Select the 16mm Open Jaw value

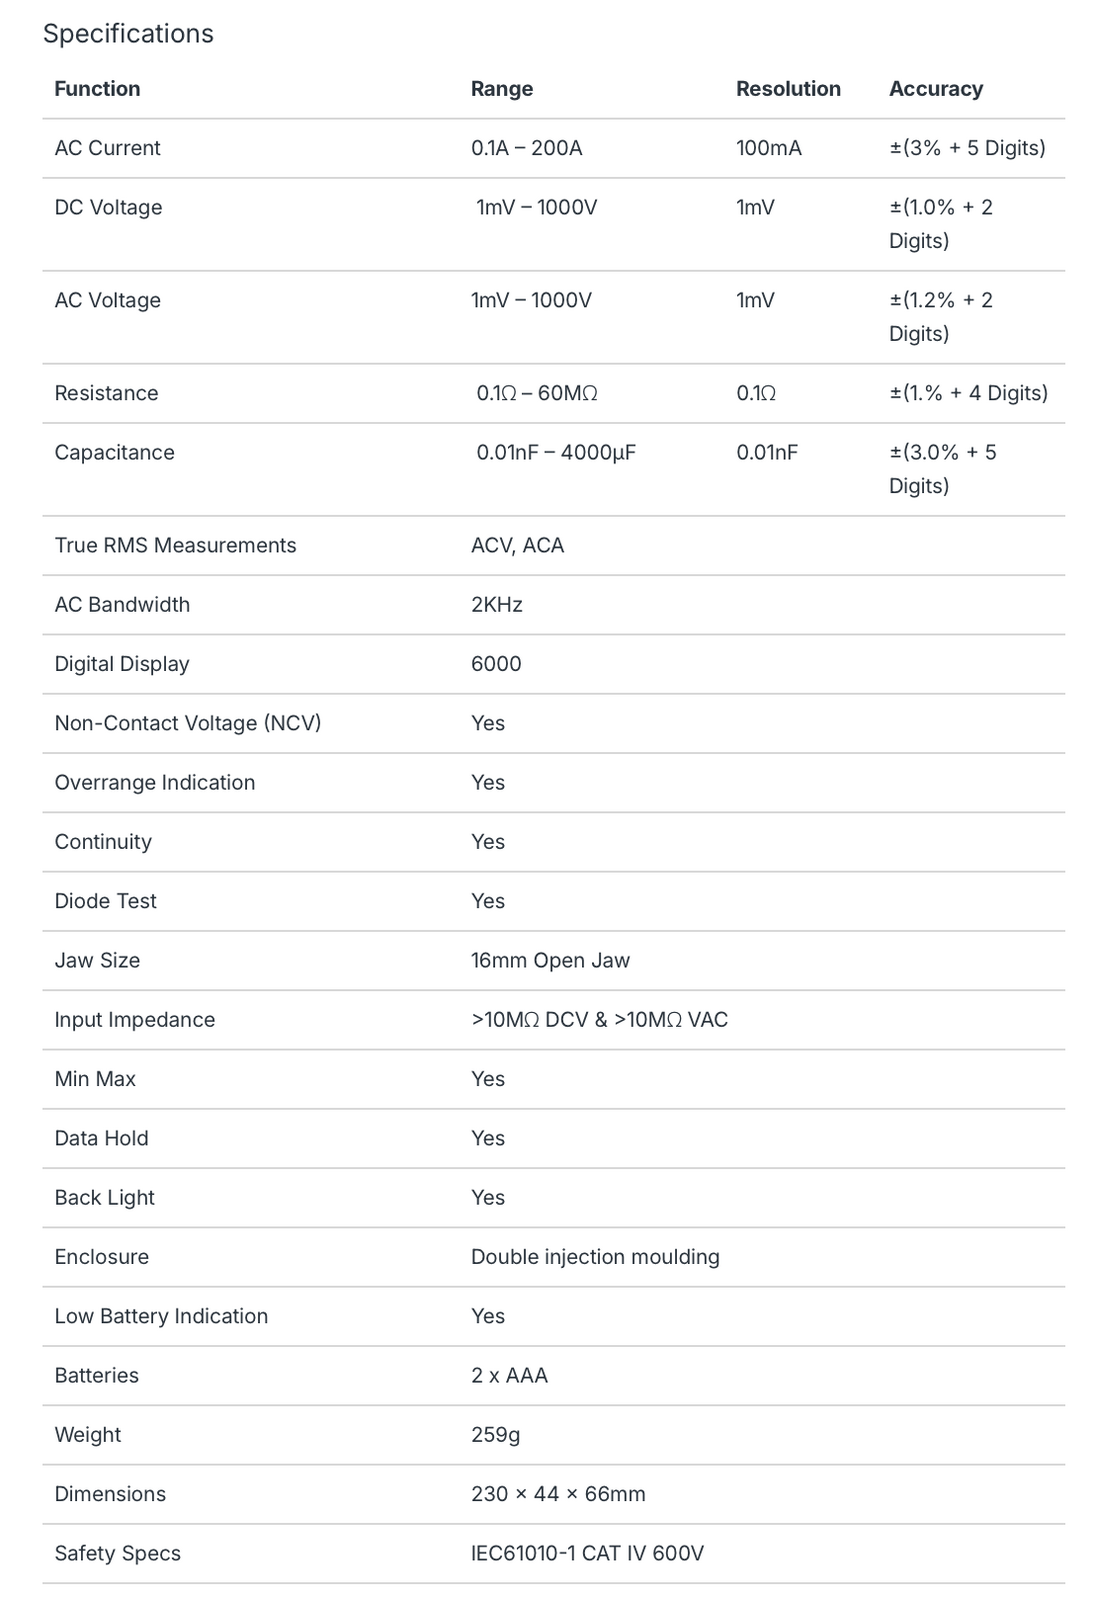point(550,960)
